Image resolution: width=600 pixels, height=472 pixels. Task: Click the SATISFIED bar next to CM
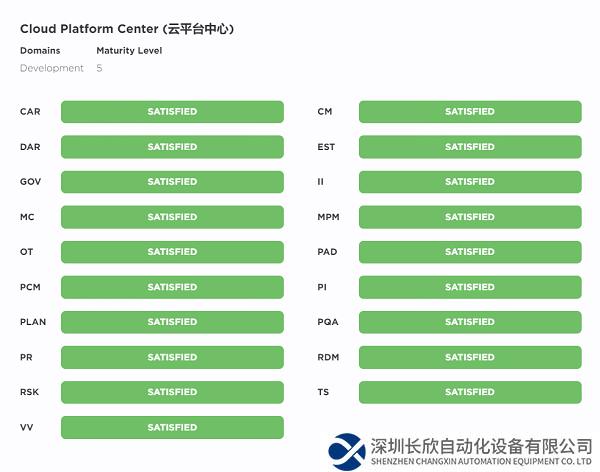(470, 112)
